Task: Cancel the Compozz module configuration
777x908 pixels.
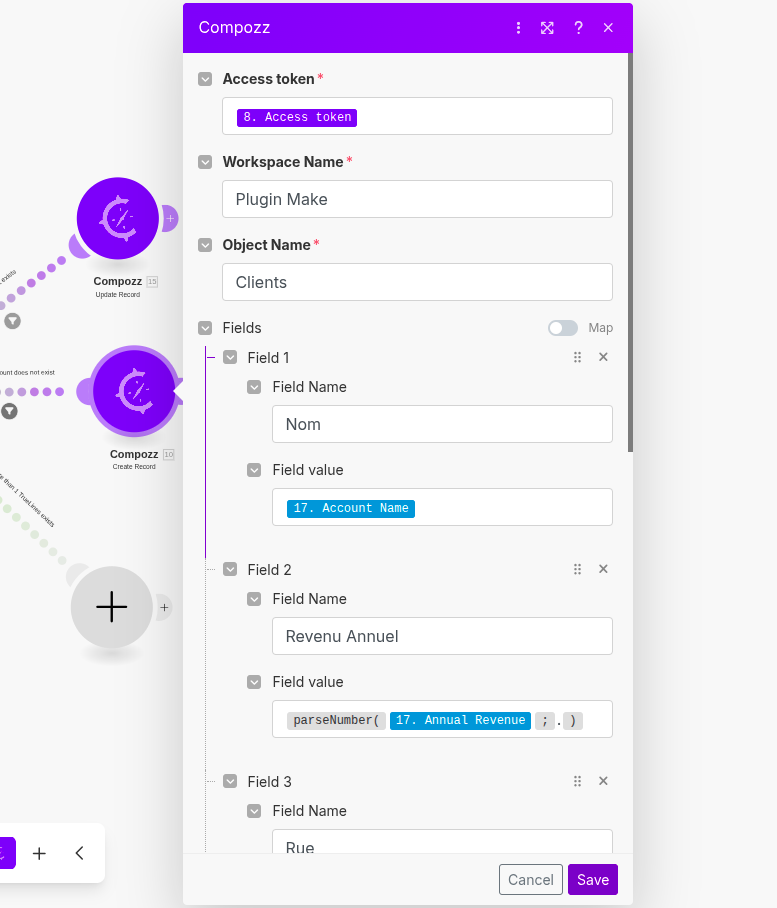Action: [530, 880]
